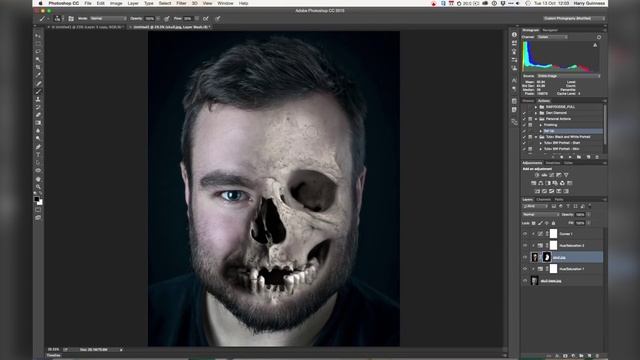Switch to the History tab
Image resolution: width=640 pixels, height=360 pixels.
pyautogui.click(x=528, y=101)
